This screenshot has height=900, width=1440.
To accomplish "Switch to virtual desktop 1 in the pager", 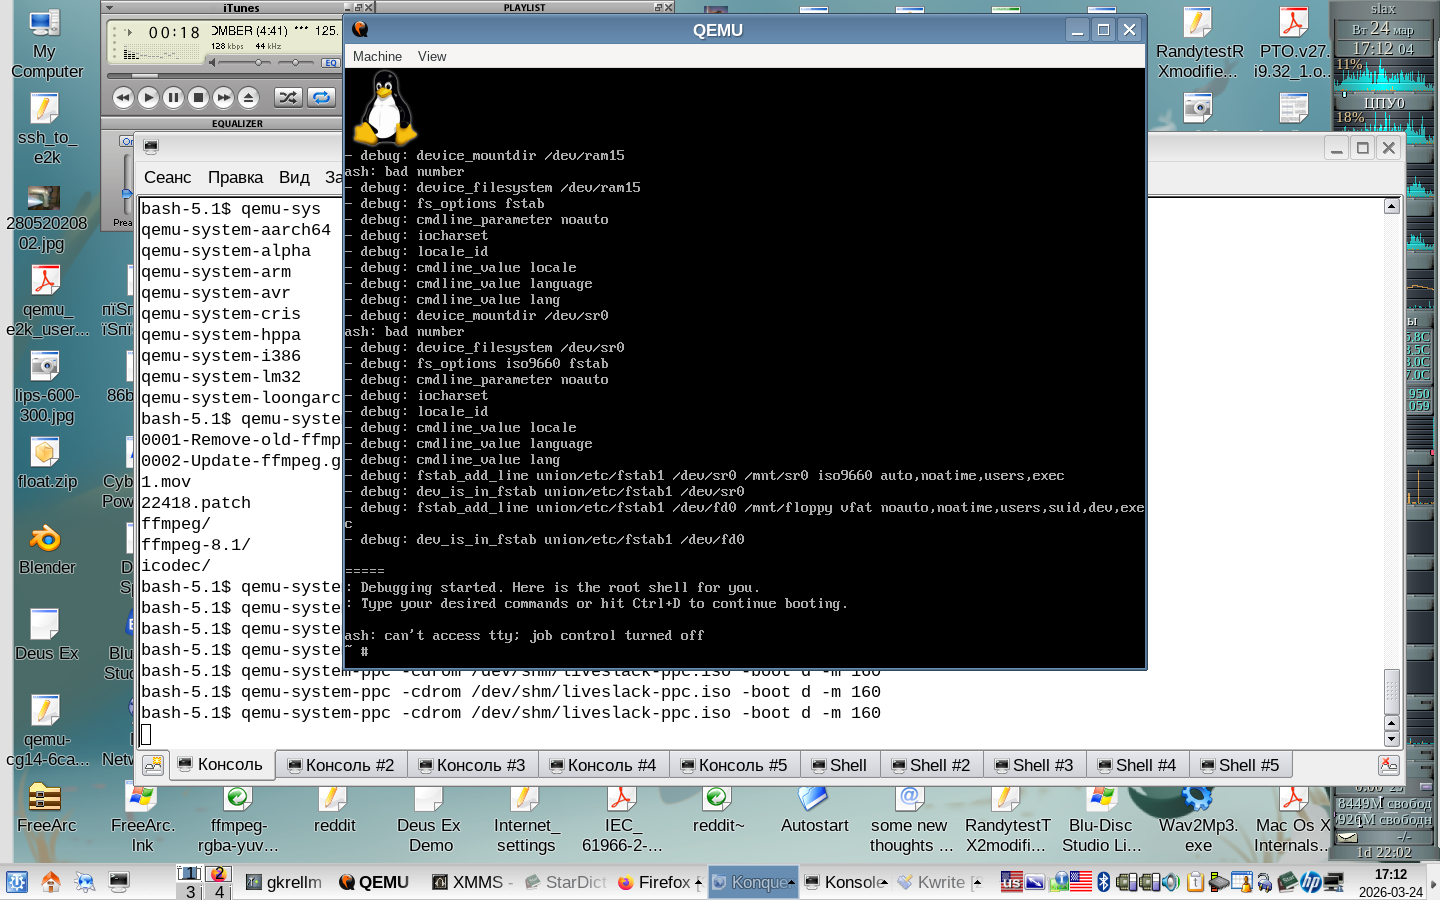I will click(x=190, y=873).
